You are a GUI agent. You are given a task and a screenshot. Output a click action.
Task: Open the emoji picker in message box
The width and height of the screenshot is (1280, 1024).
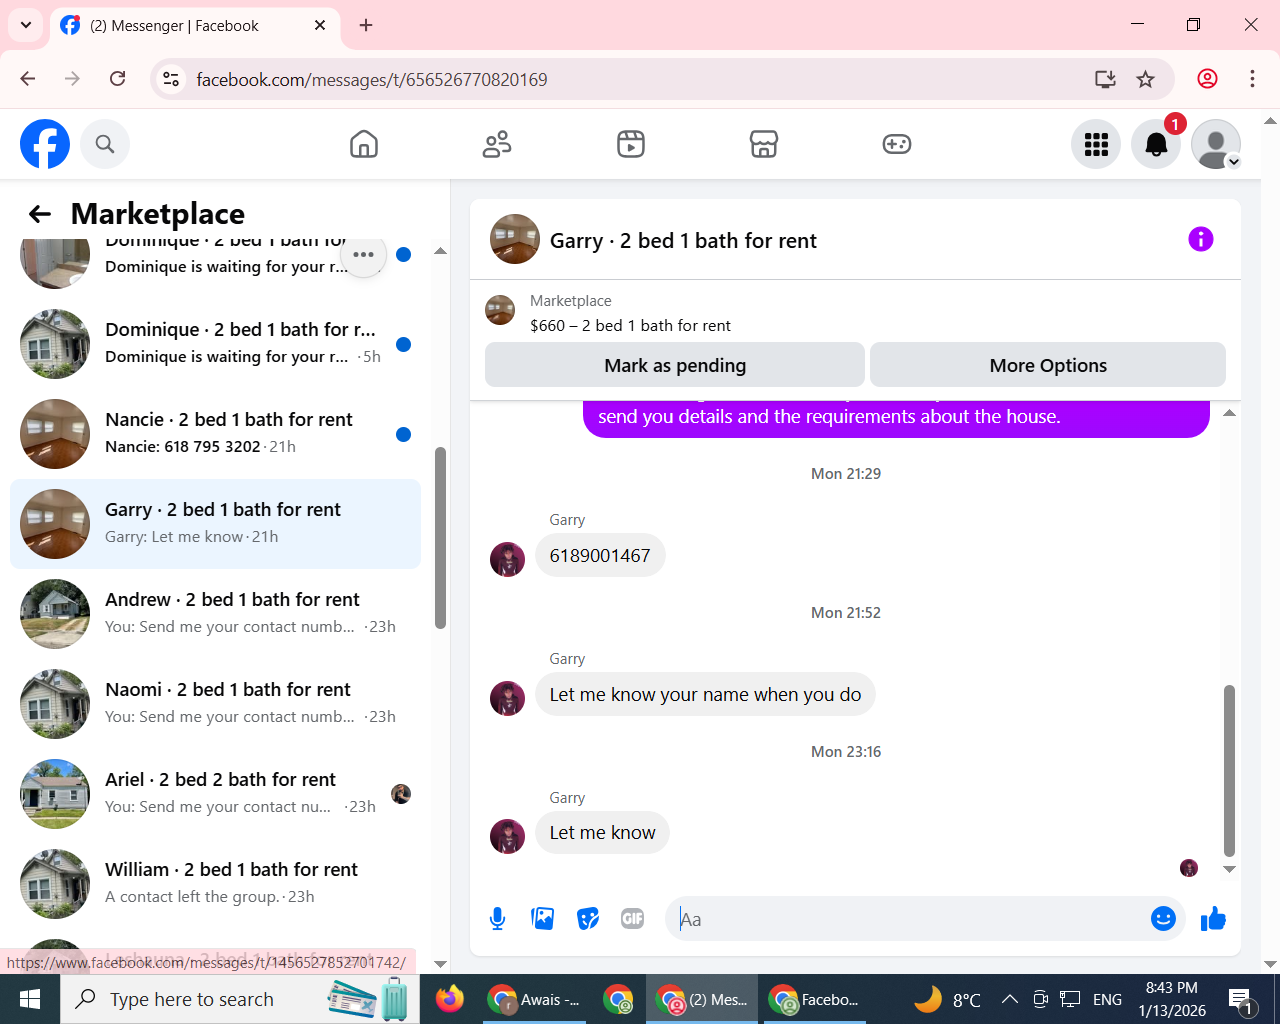click(1163, 918)
